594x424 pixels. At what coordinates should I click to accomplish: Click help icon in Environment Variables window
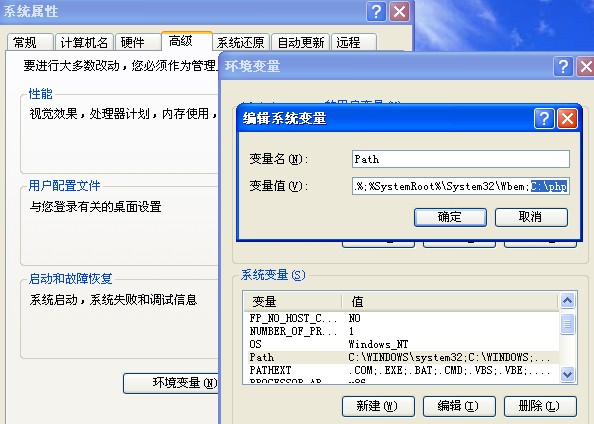pos(563,67)
